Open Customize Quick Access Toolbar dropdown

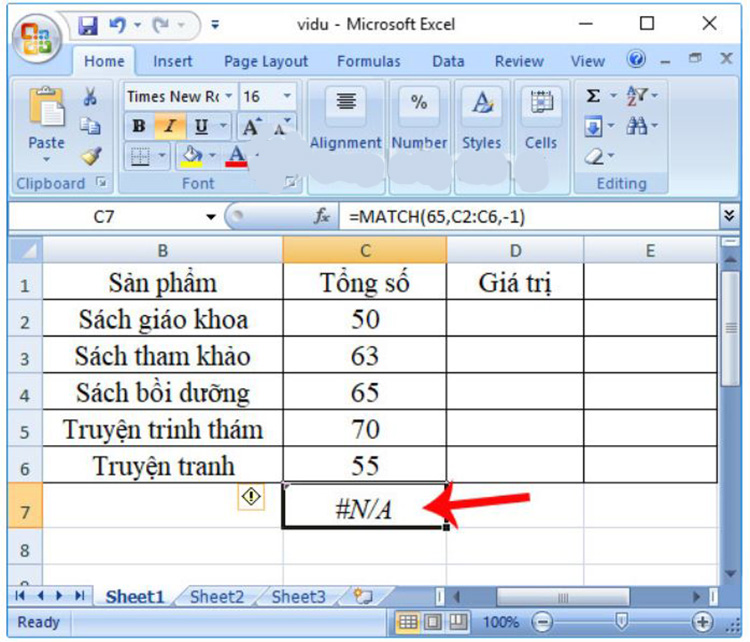(x=215, y=24)
